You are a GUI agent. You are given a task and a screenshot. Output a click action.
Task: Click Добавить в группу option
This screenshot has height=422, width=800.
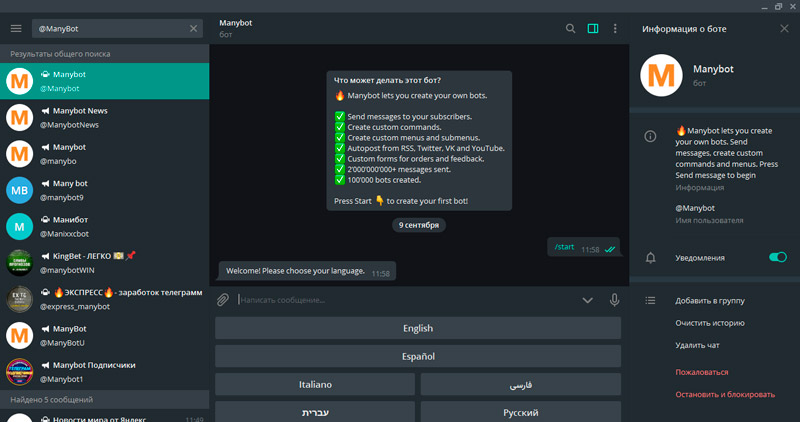709,300
